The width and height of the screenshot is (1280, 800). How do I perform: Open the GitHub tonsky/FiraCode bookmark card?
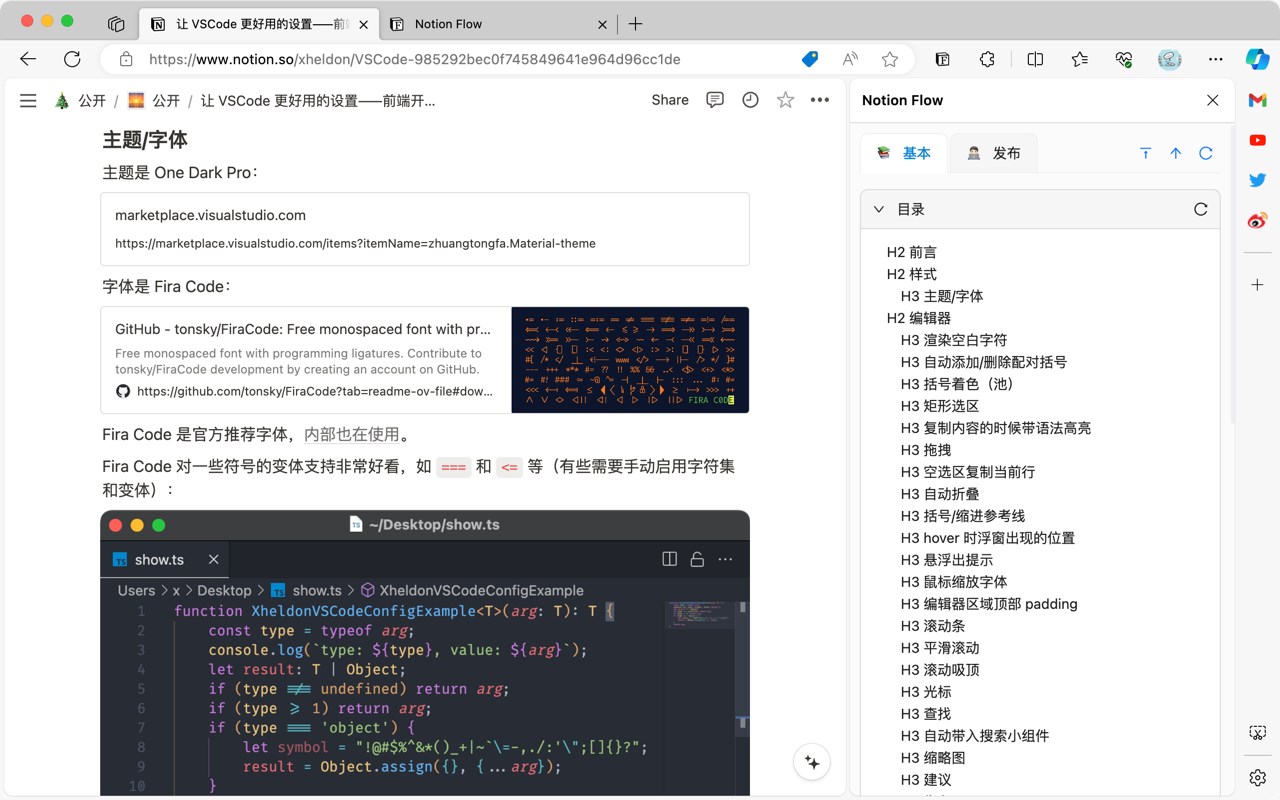(425, 360)
